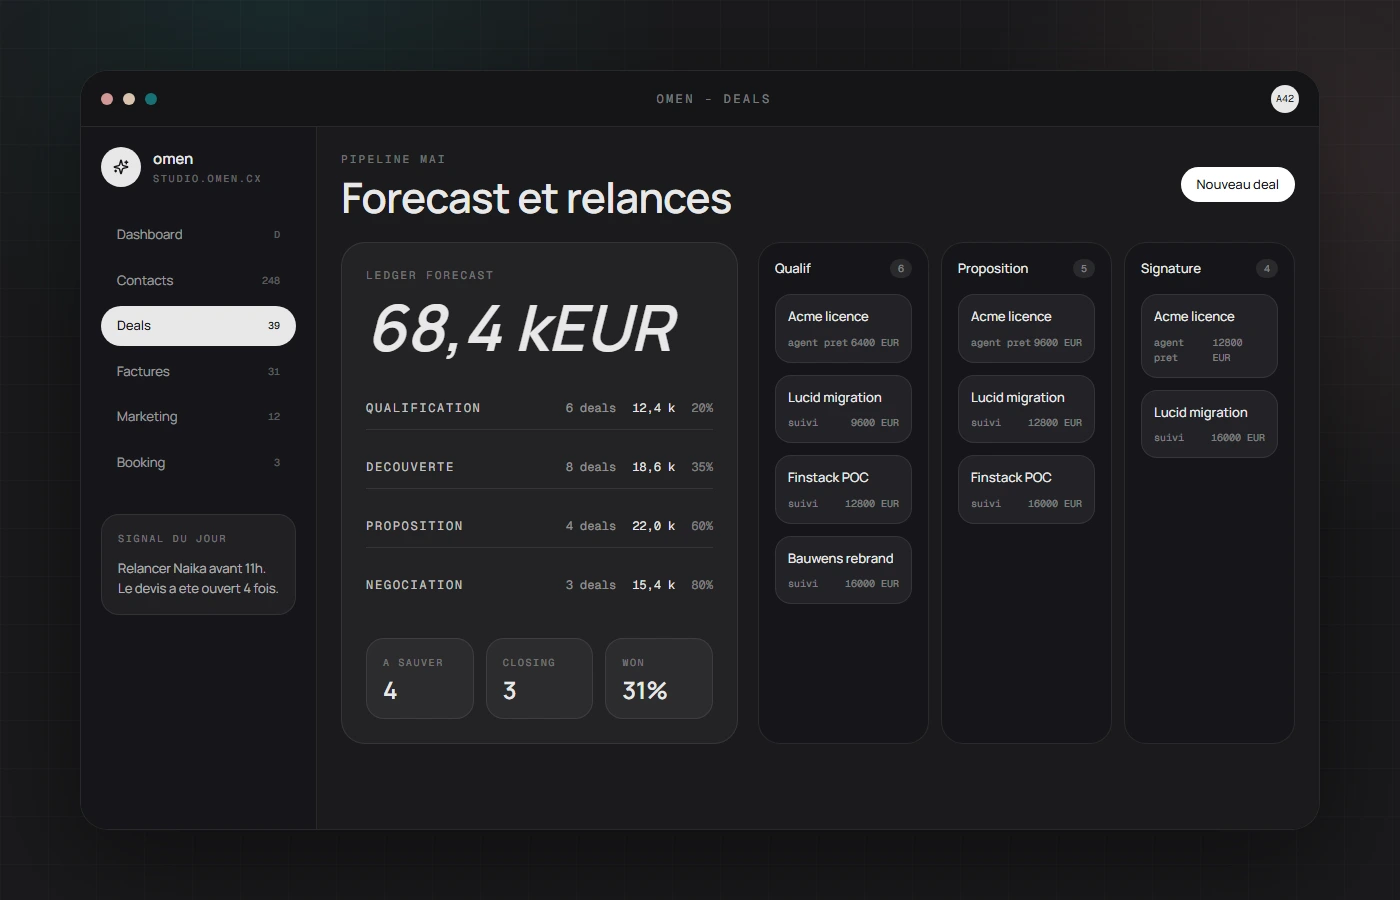Go to Factures section
The height and width of the screenshot is (900, 1400).
pos(198,372)
